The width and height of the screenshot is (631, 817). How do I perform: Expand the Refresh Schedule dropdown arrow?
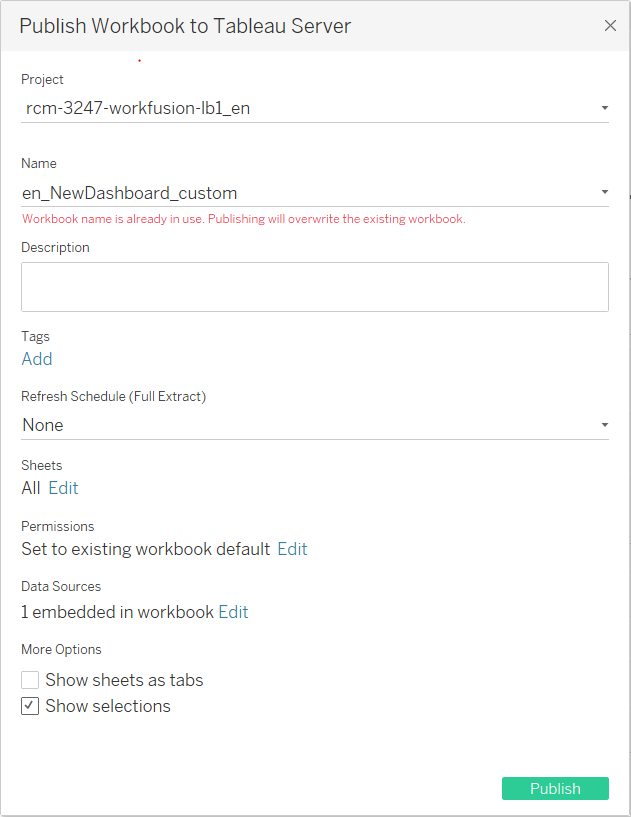604,425
